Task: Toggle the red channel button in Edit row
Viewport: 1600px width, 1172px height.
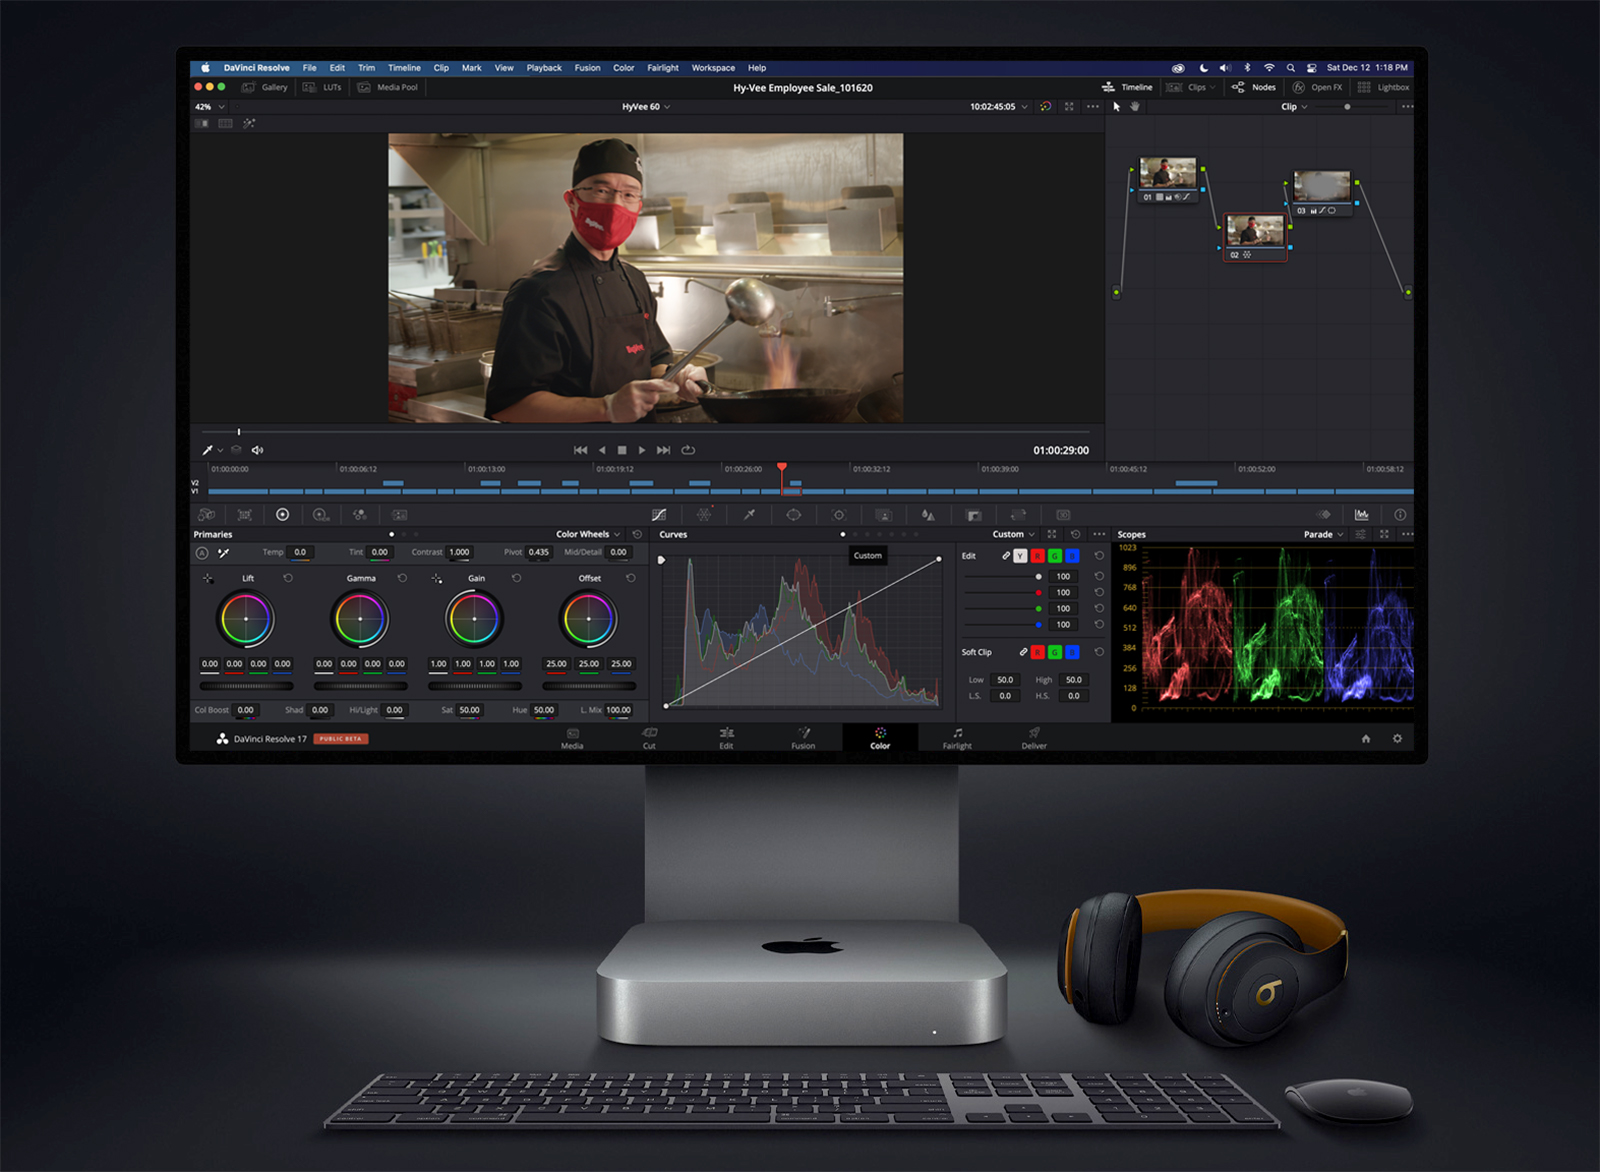Action: (x=1038, y=556)
